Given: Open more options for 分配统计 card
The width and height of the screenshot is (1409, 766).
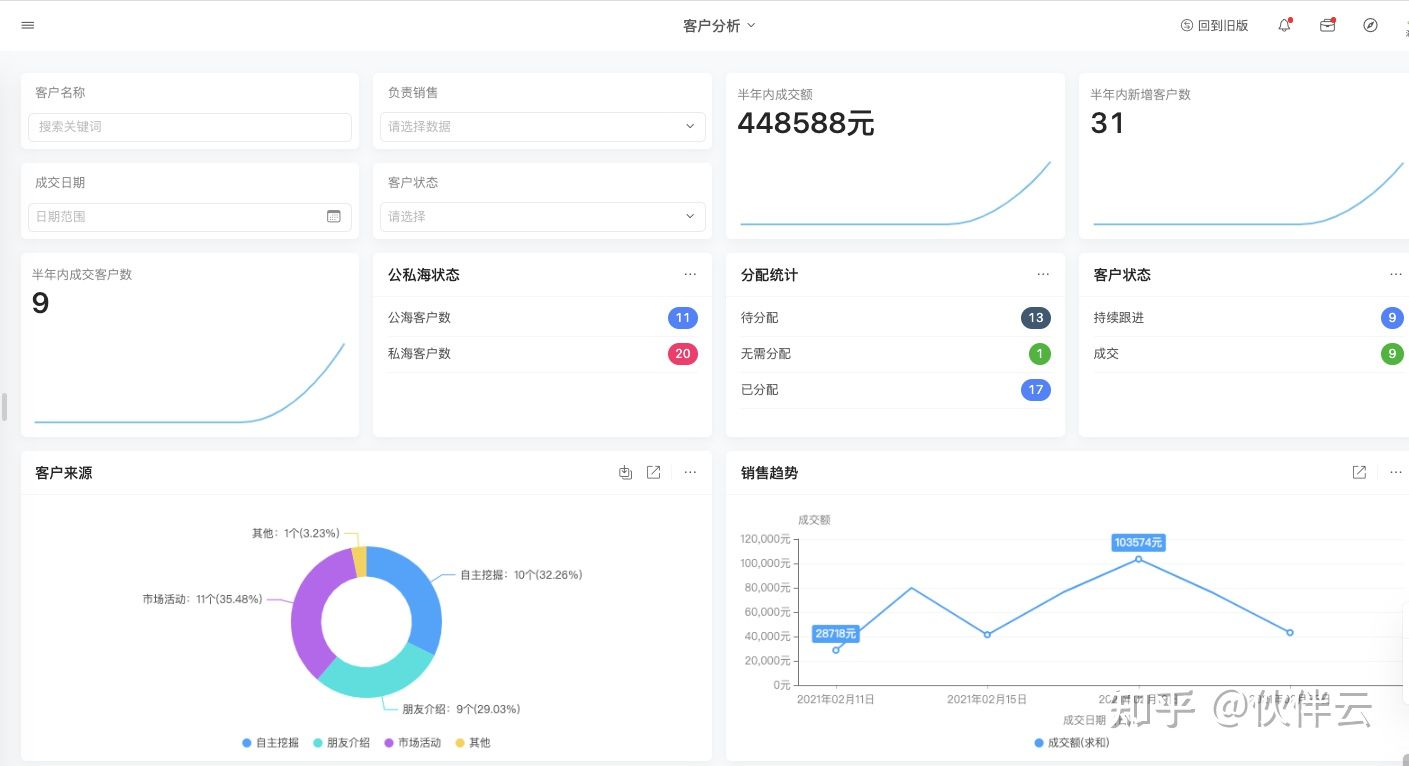Looking at the screenshot, I should click(x=1043, y=274).
